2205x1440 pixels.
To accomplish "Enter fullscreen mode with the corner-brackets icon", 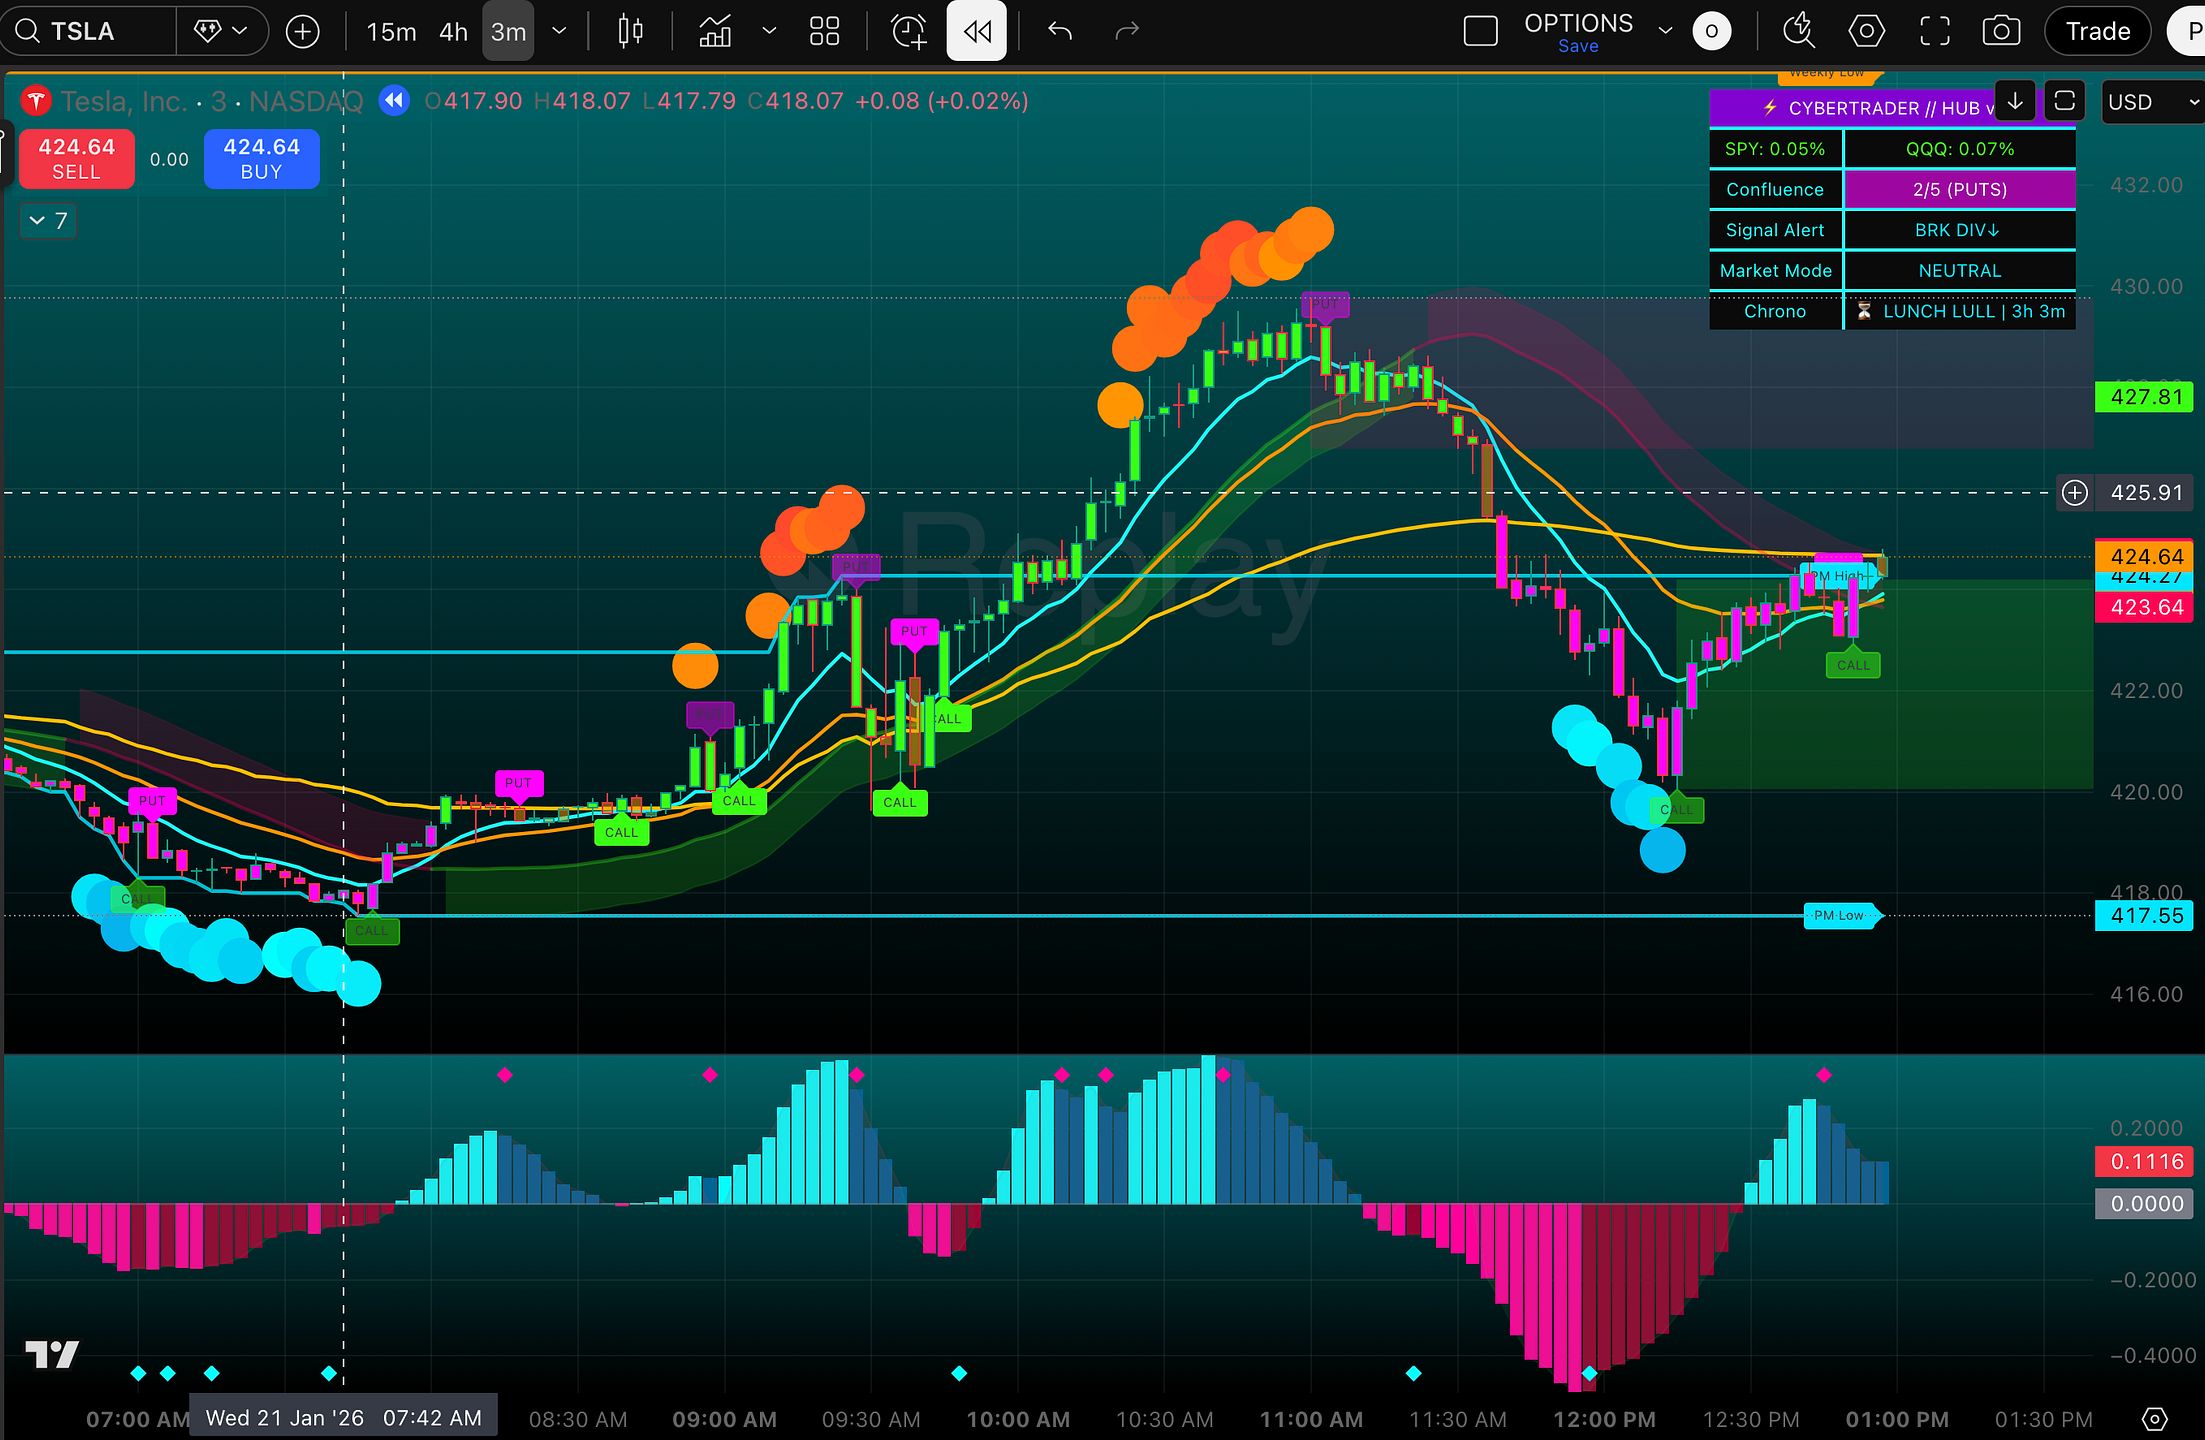I will 1935,32.
